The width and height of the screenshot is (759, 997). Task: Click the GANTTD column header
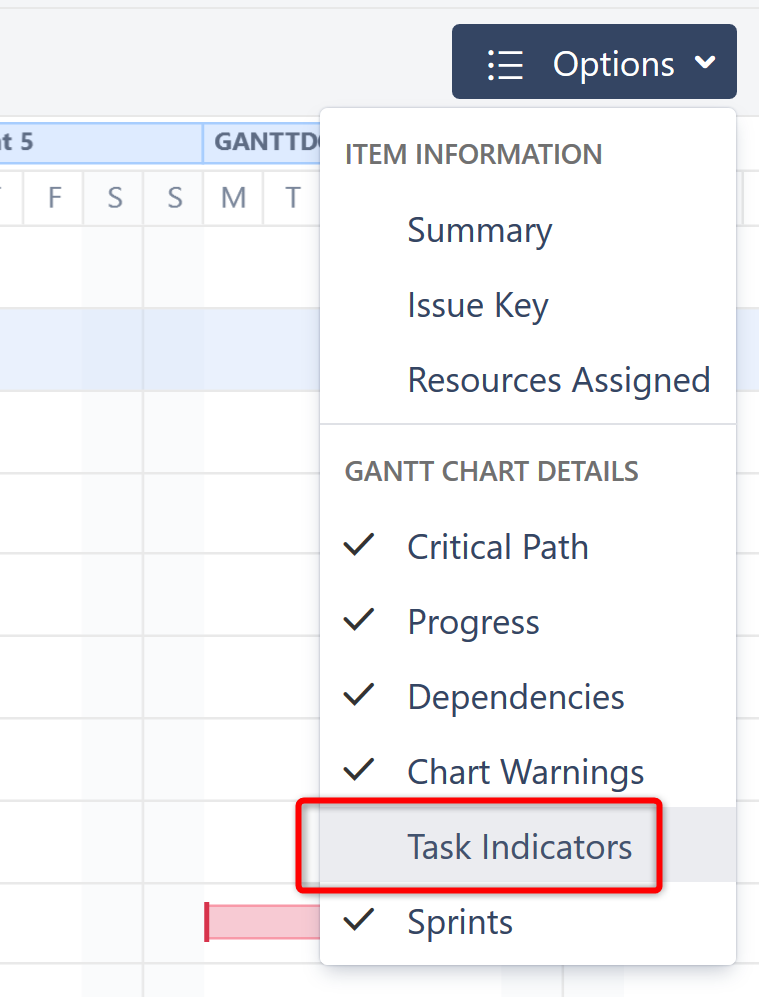[x=264, y=142]
